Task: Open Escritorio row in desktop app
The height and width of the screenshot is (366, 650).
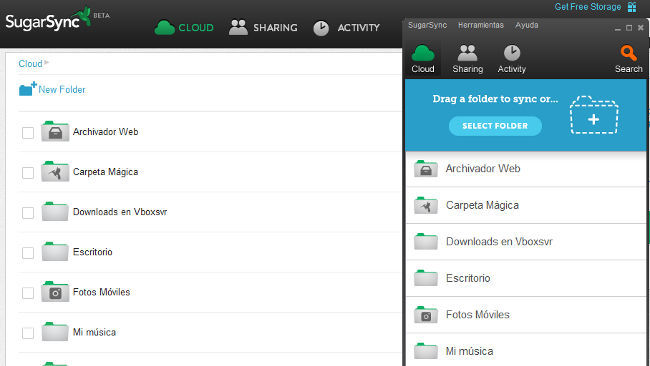Action: 526,278
